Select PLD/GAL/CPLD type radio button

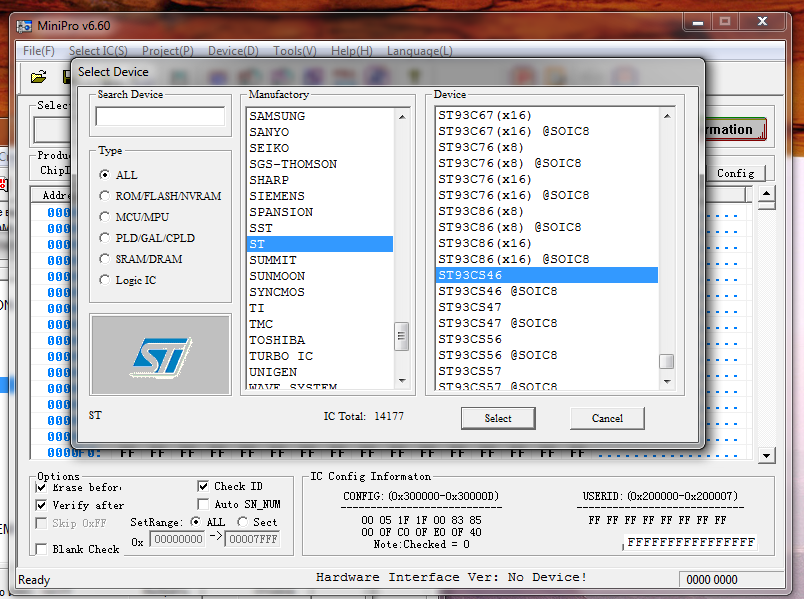(105, 238)
